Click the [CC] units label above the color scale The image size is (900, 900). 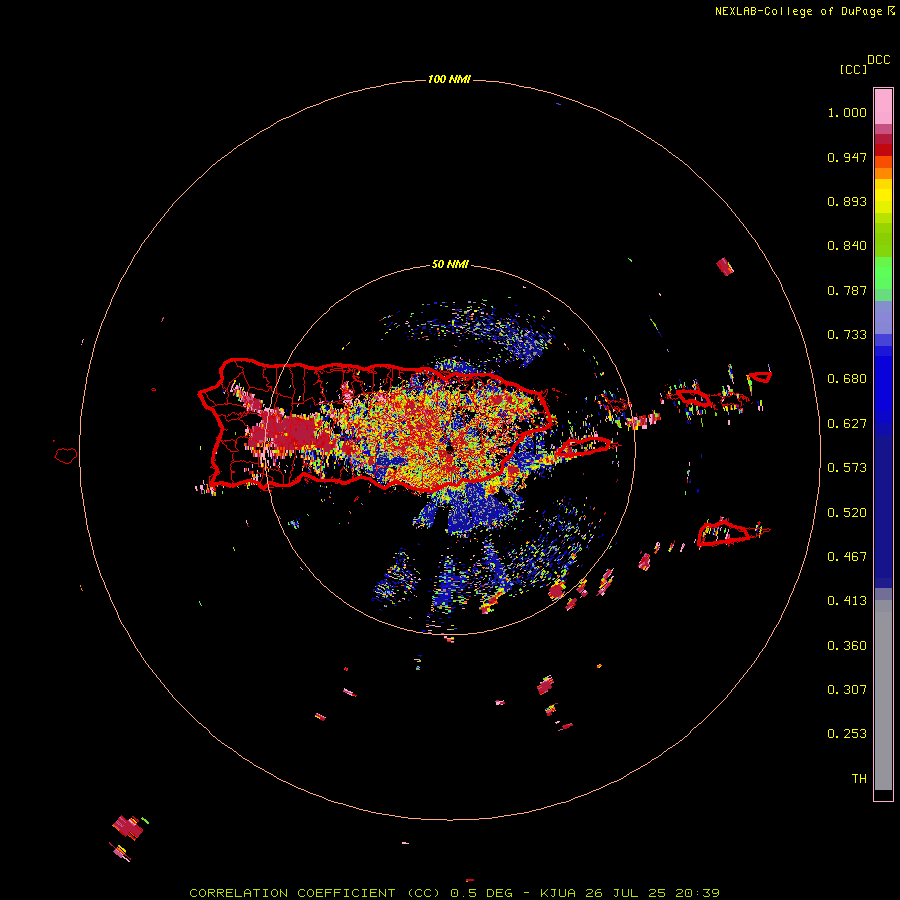[854, 69]
